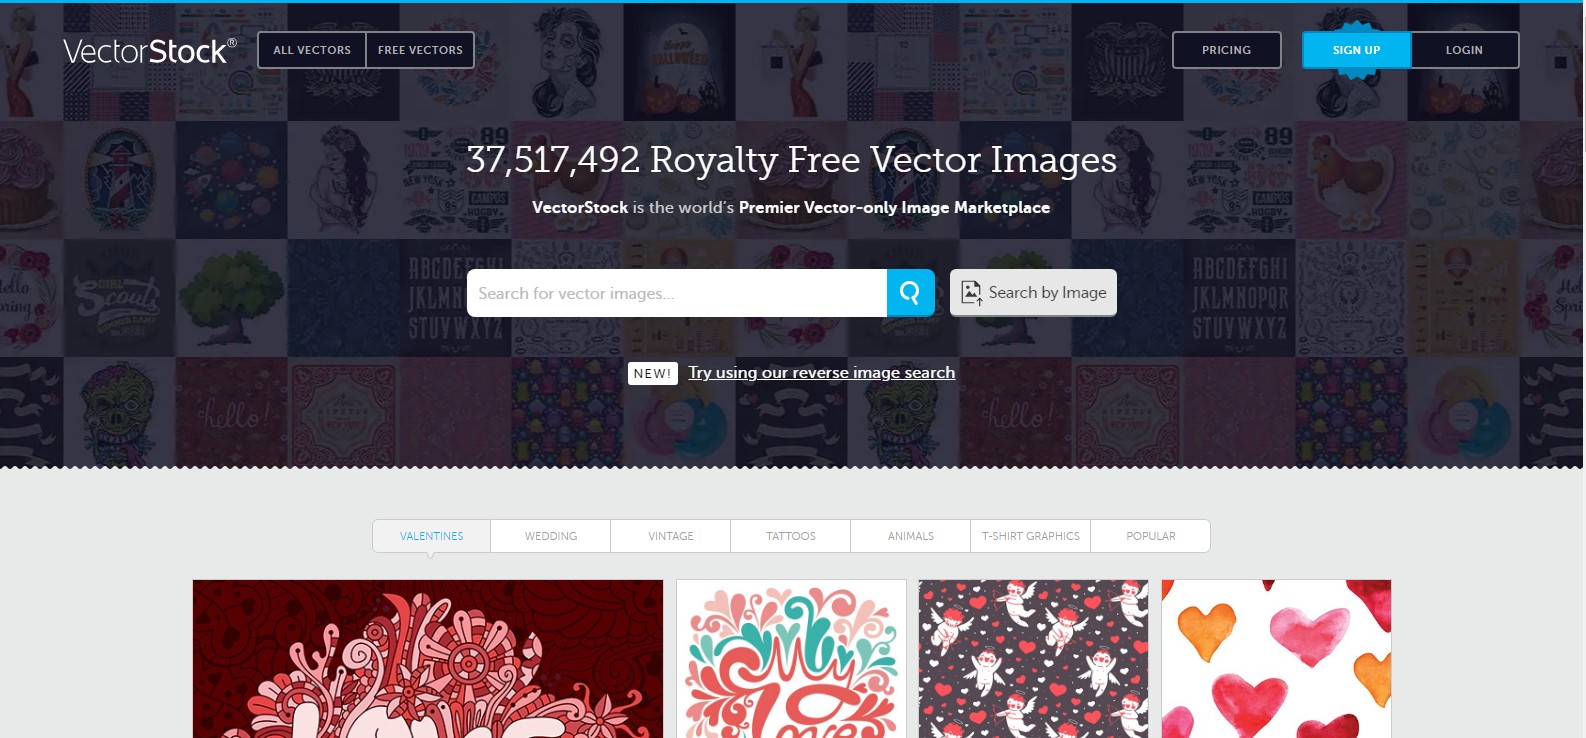1586x738 pixels.
Task: Open the VectorStock logo homepage
Action: [x=150, y=51]
